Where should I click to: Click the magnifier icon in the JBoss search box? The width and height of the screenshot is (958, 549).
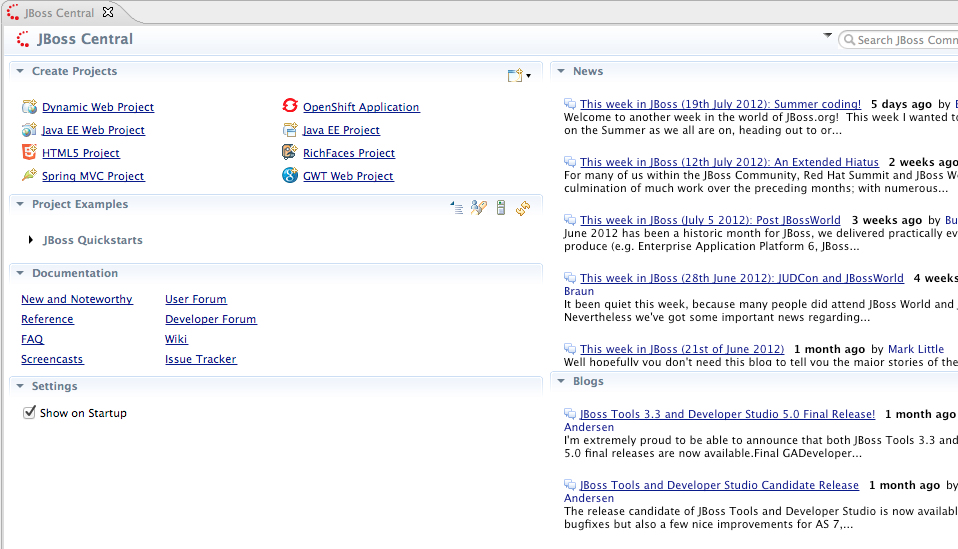click(x=849, y=40)
